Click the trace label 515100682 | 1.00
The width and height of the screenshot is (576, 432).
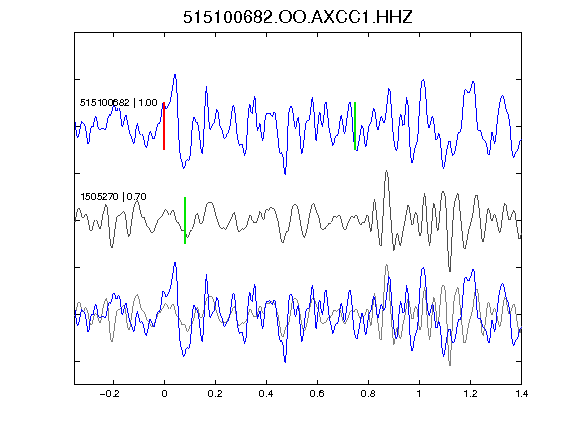point(118,102)
